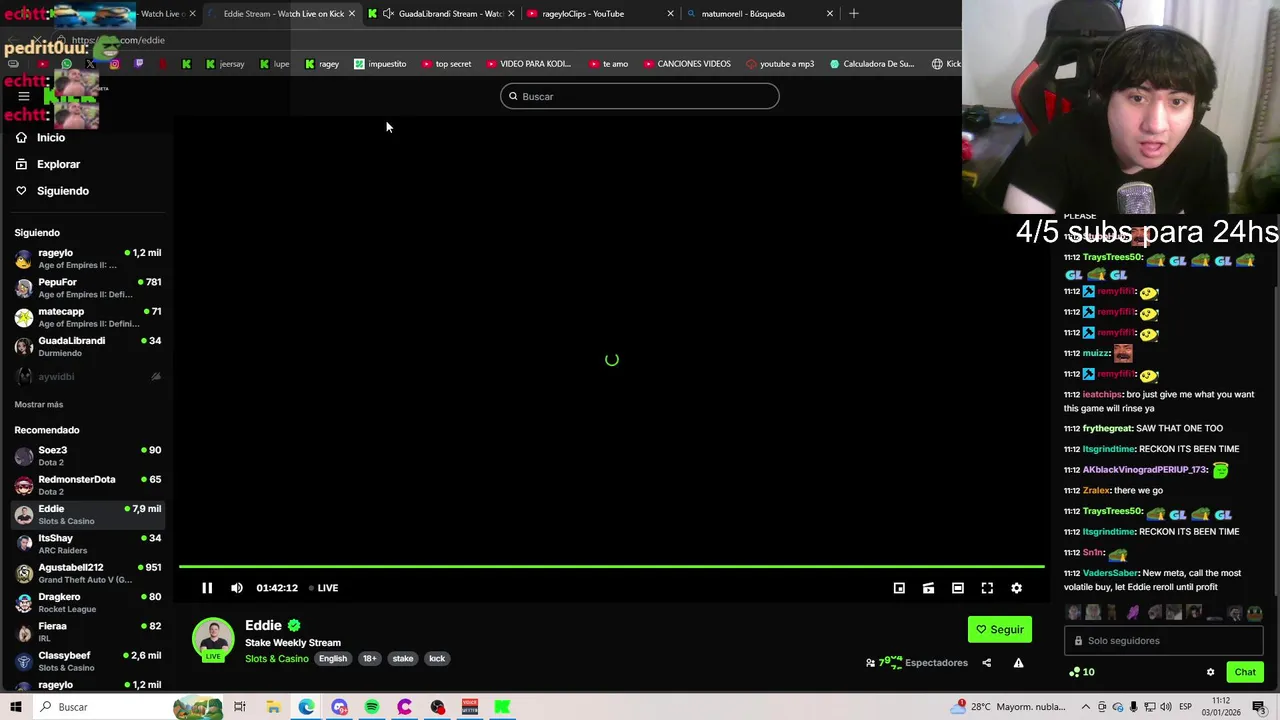Click the Slots & Casino category link
Image resolution: width=1280 pixels, height=720 pixels.
pyautogui.click(x=277, y=659)
